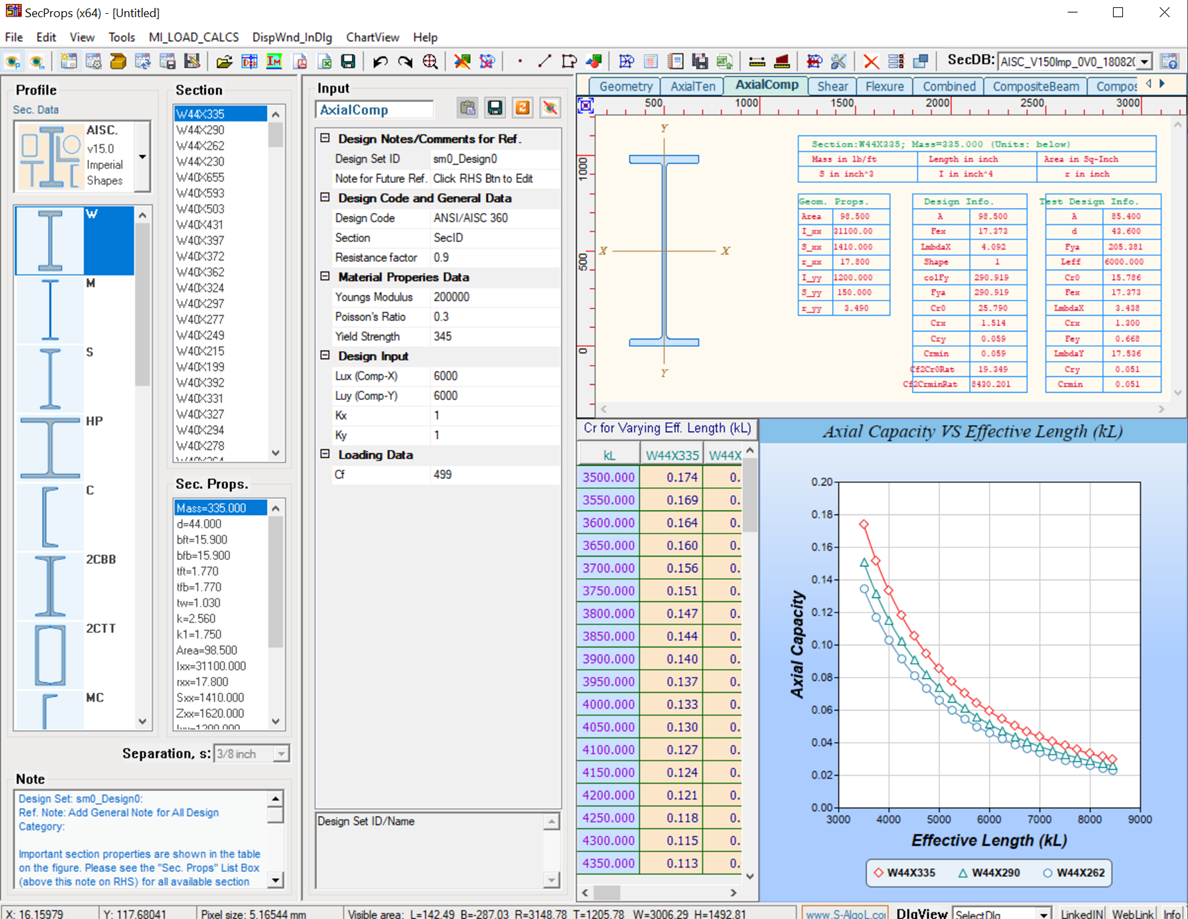The width and height of the screenshot is (1188, 919).
Task: Undo the last action
Action: pyautogui.click(x=378, y=60)
